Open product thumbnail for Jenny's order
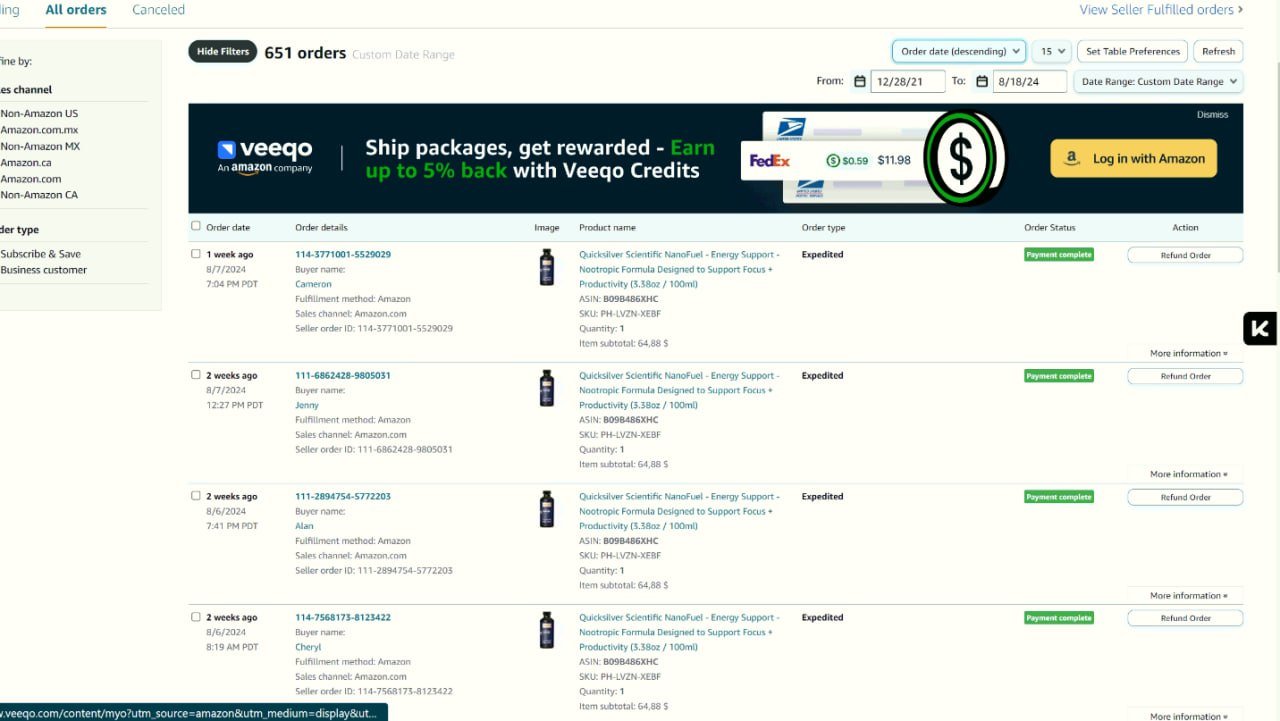The width and height of the screenshot is (1280, 721). 547,388
